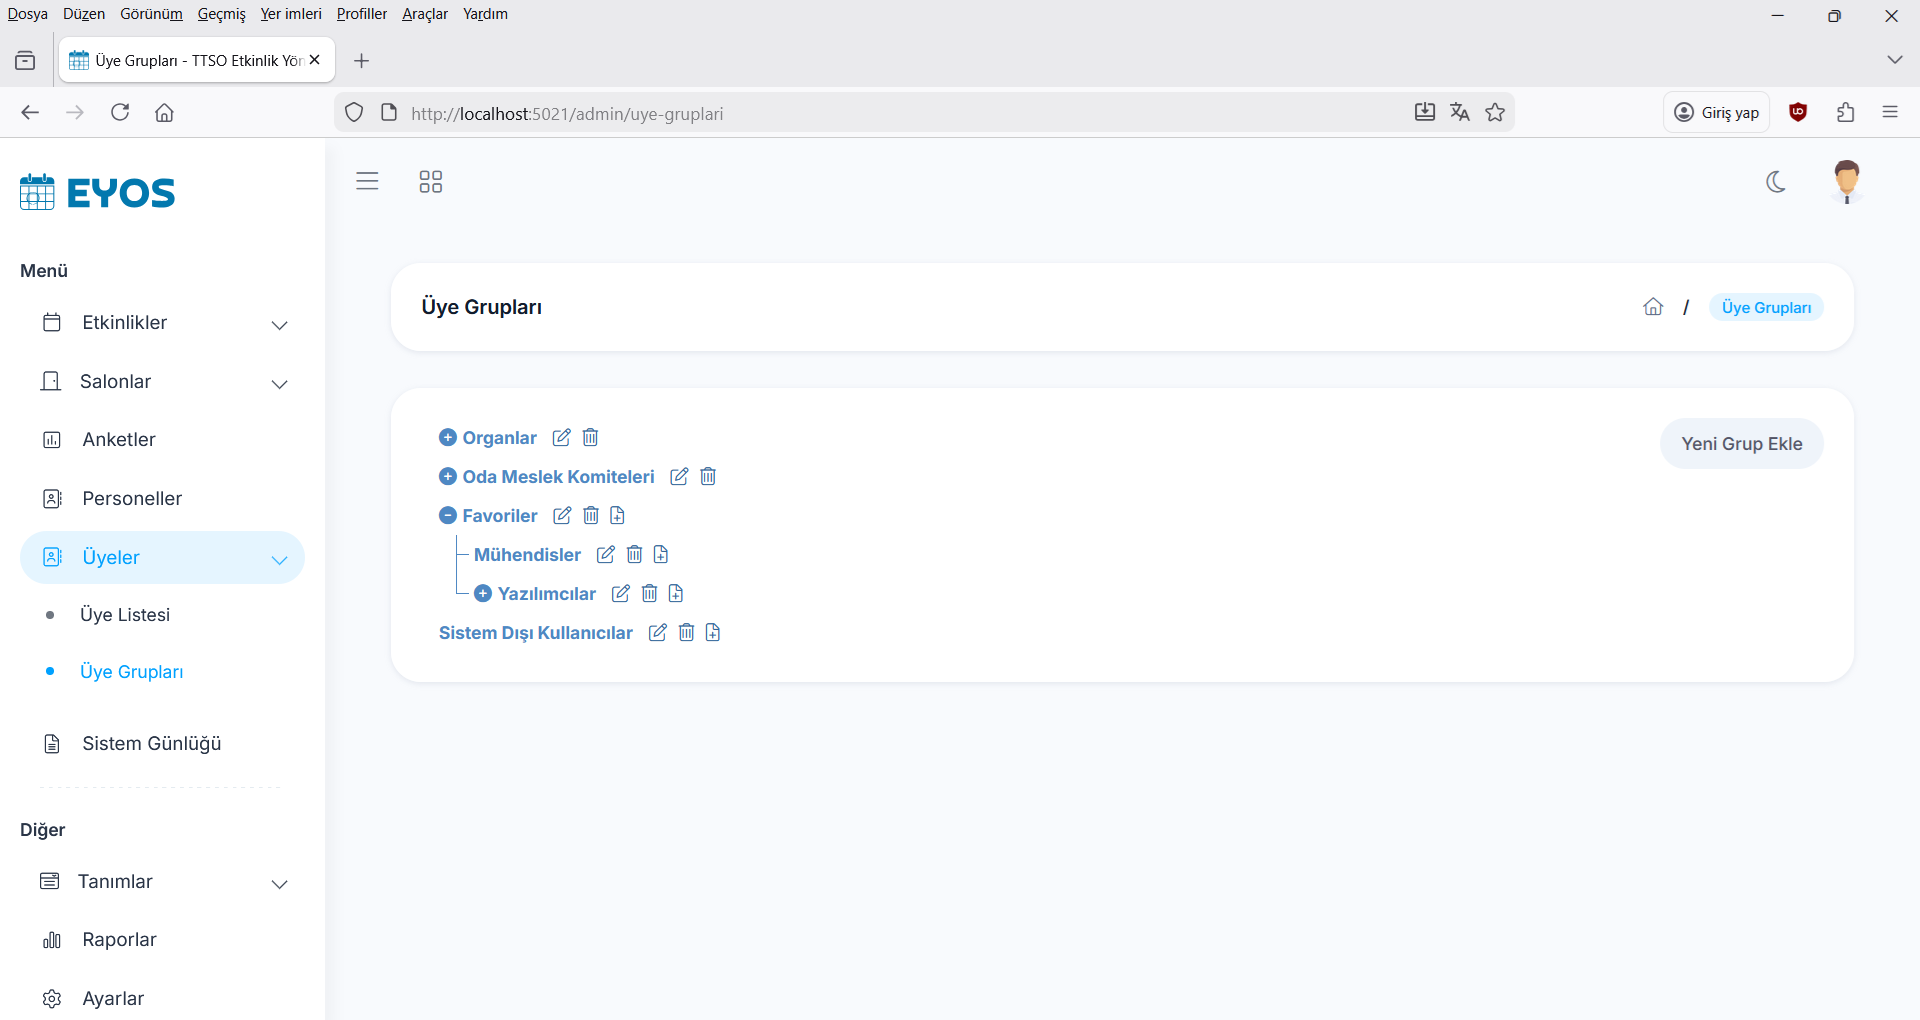Viewport: 1920px width, 1020px height.
Task: Open the Geçmiş browser menu
Action: point(221,14)
